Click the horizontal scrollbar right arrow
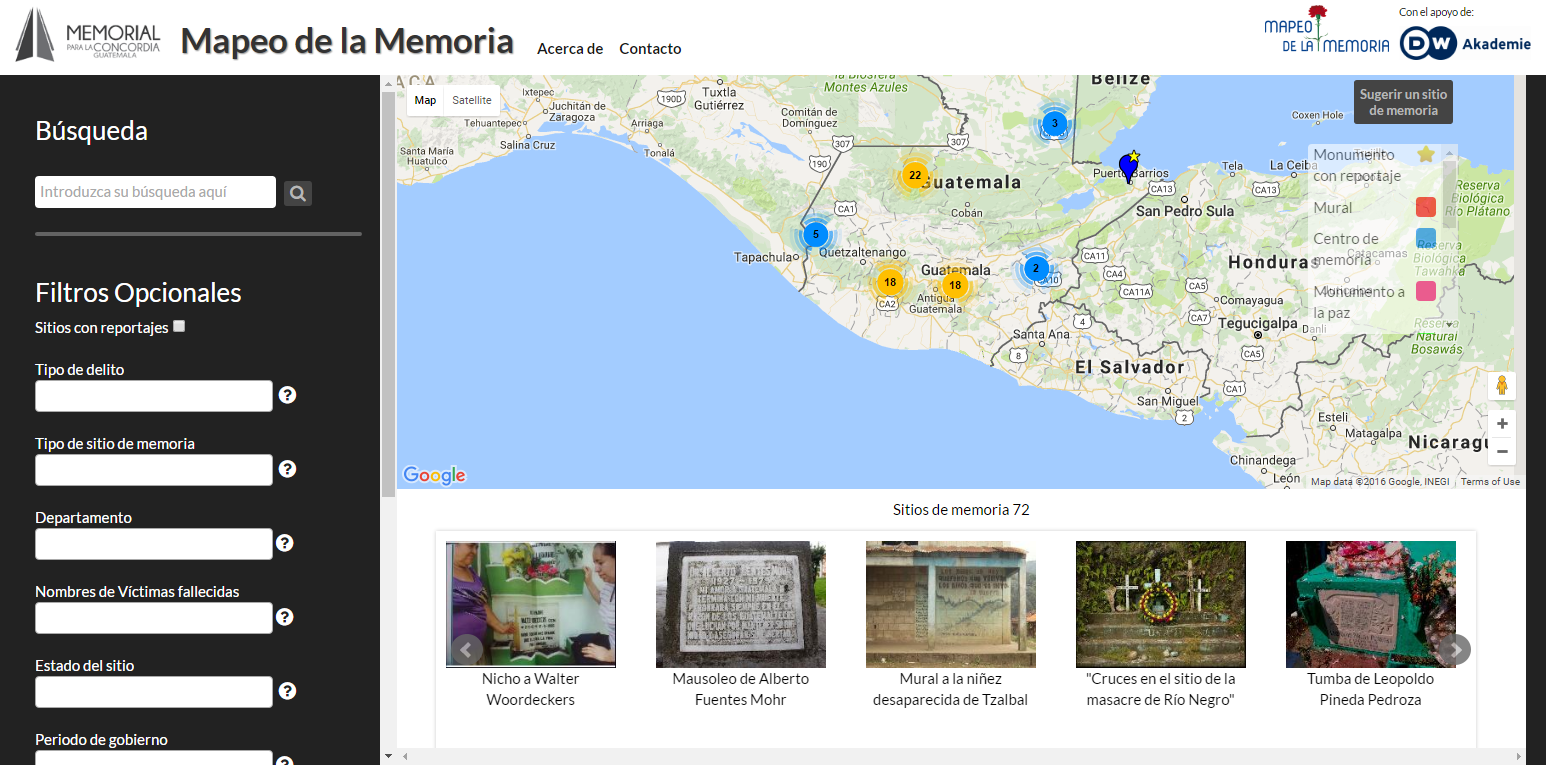Image resolution: width=1546 pixels, height=765 pixels. (x=1518, y=756)
